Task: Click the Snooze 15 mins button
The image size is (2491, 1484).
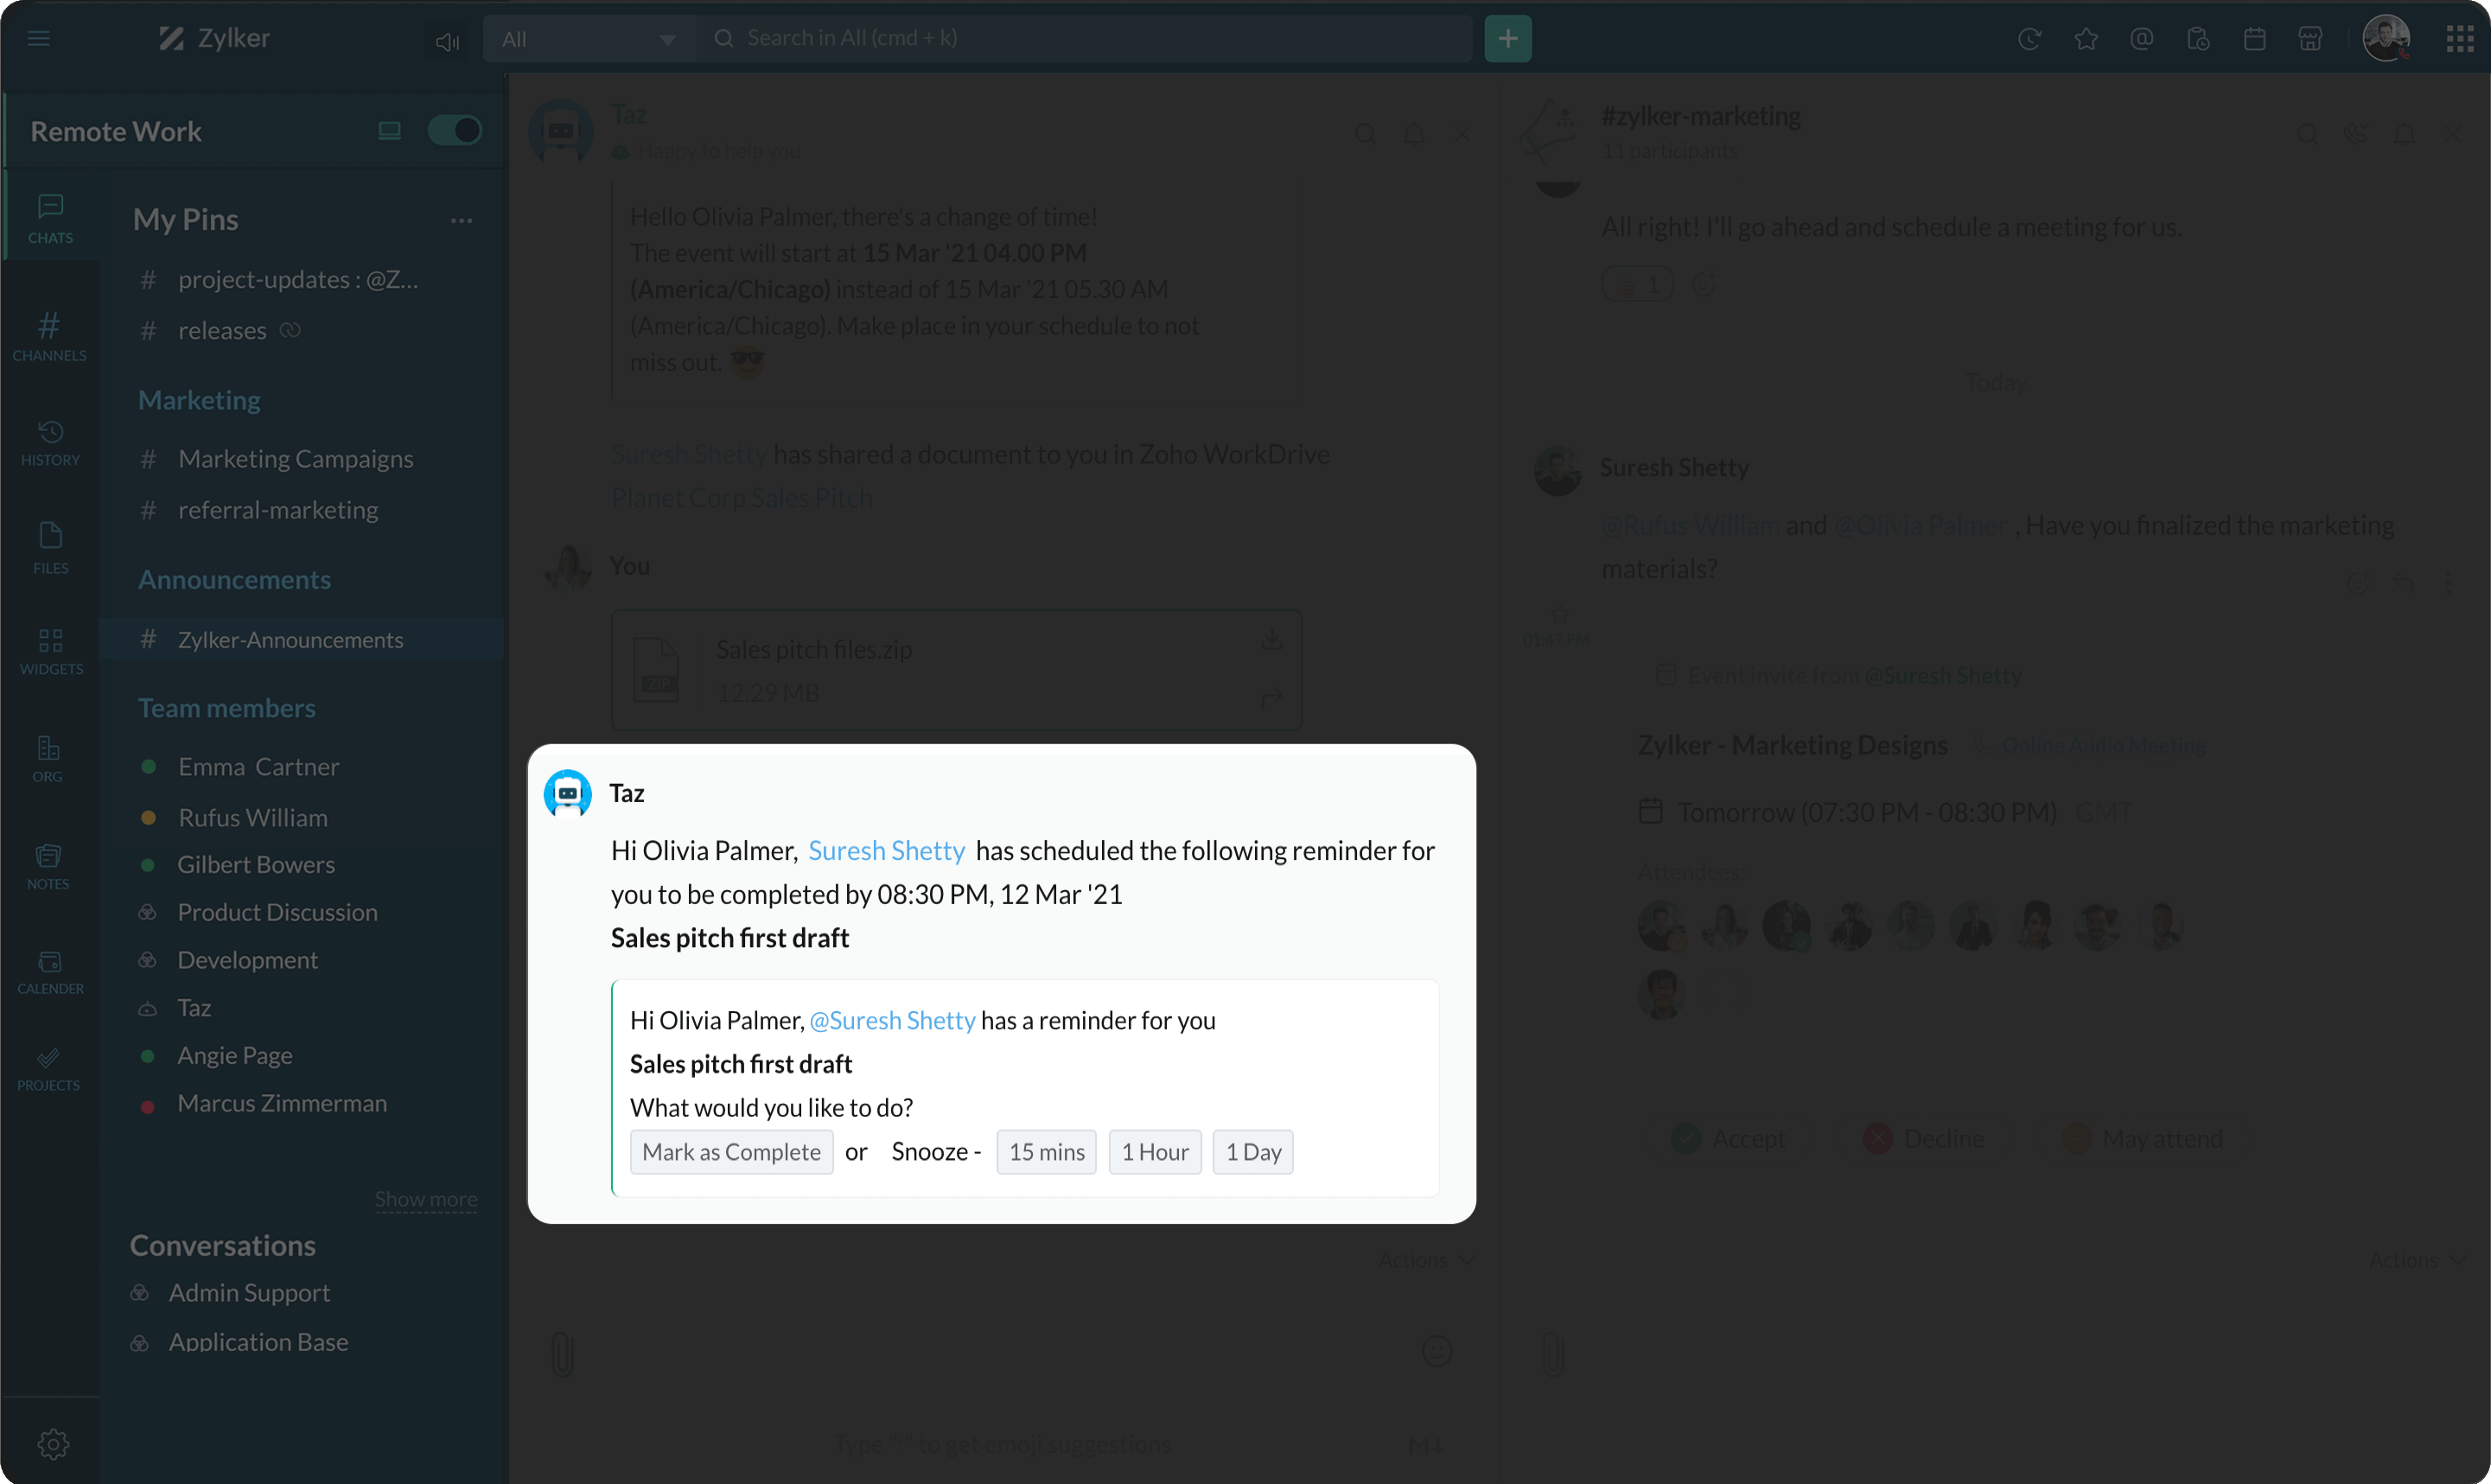Action: (x=1046, y=1152)
